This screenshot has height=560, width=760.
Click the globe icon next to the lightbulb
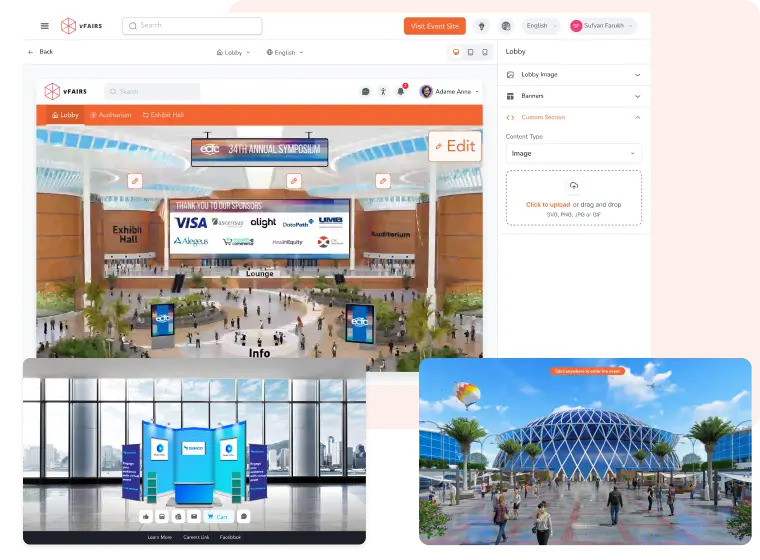[506, 26]
